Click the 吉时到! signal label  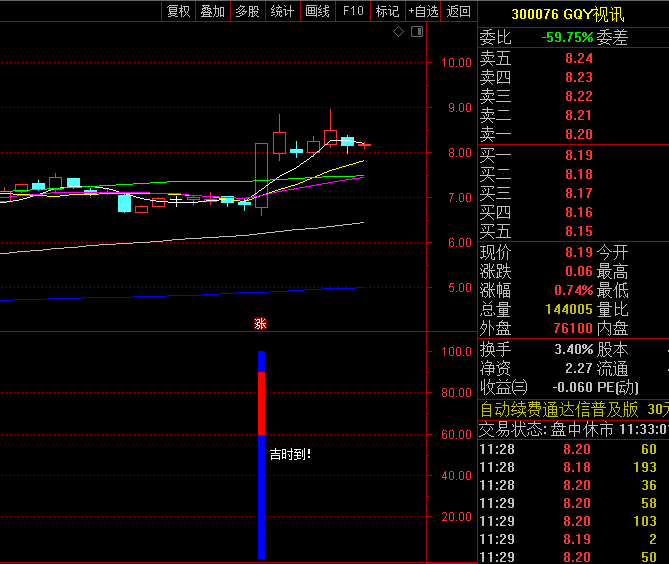pos(291,454)
